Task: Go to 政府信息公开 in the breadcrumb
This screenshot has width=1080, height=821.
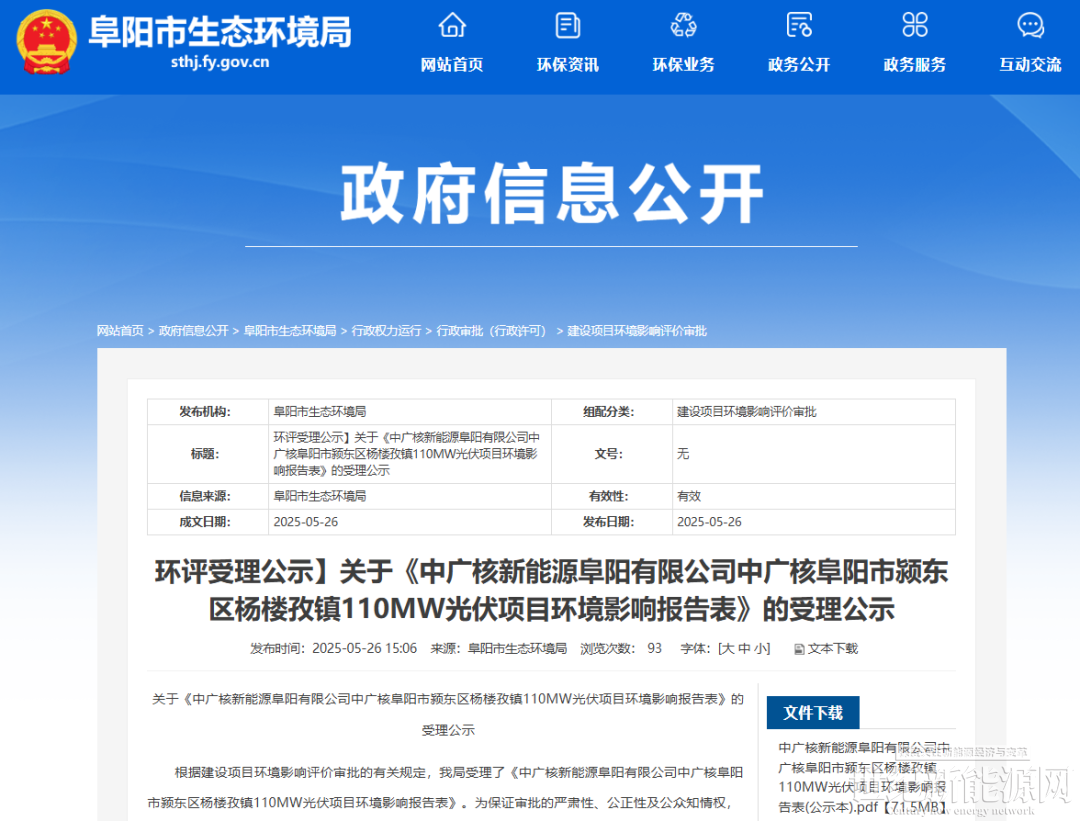Action: coord(194,331)
